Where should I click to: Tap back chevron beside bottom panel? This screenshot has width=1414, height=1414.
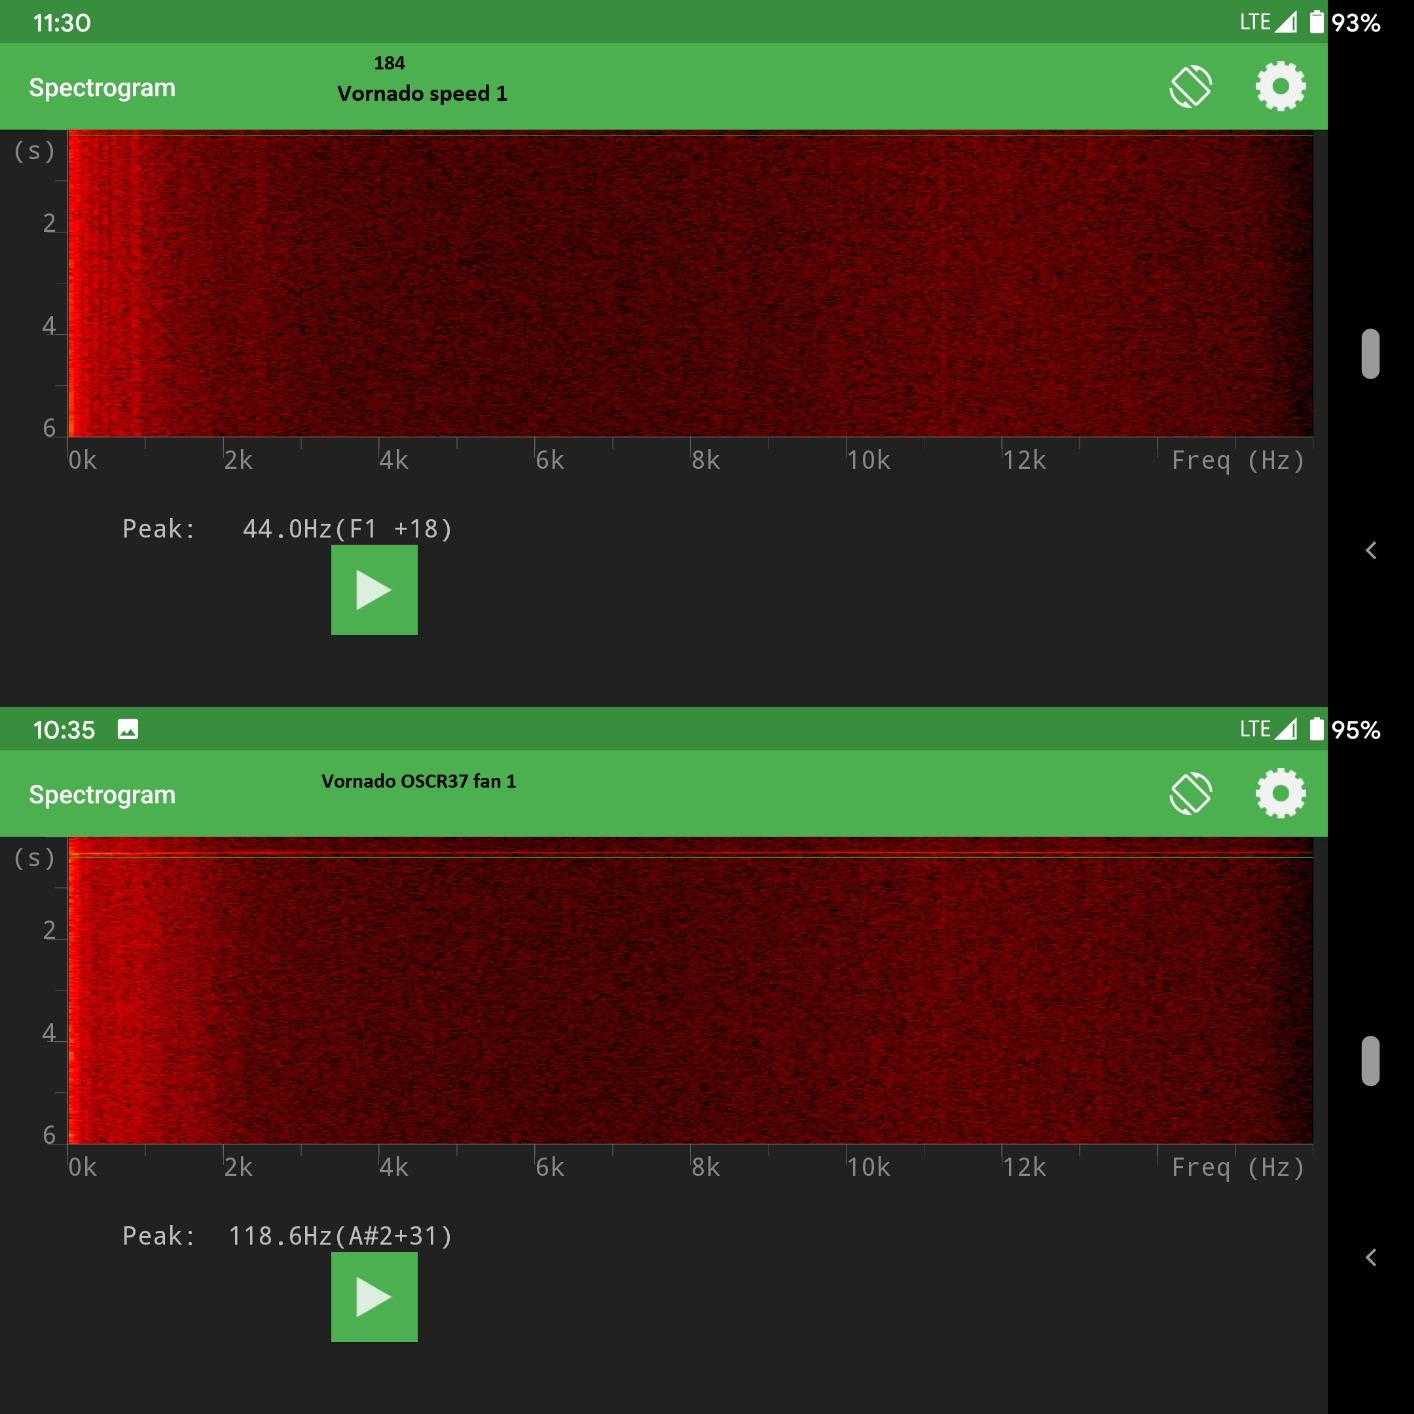[x=1371, y=1257]
